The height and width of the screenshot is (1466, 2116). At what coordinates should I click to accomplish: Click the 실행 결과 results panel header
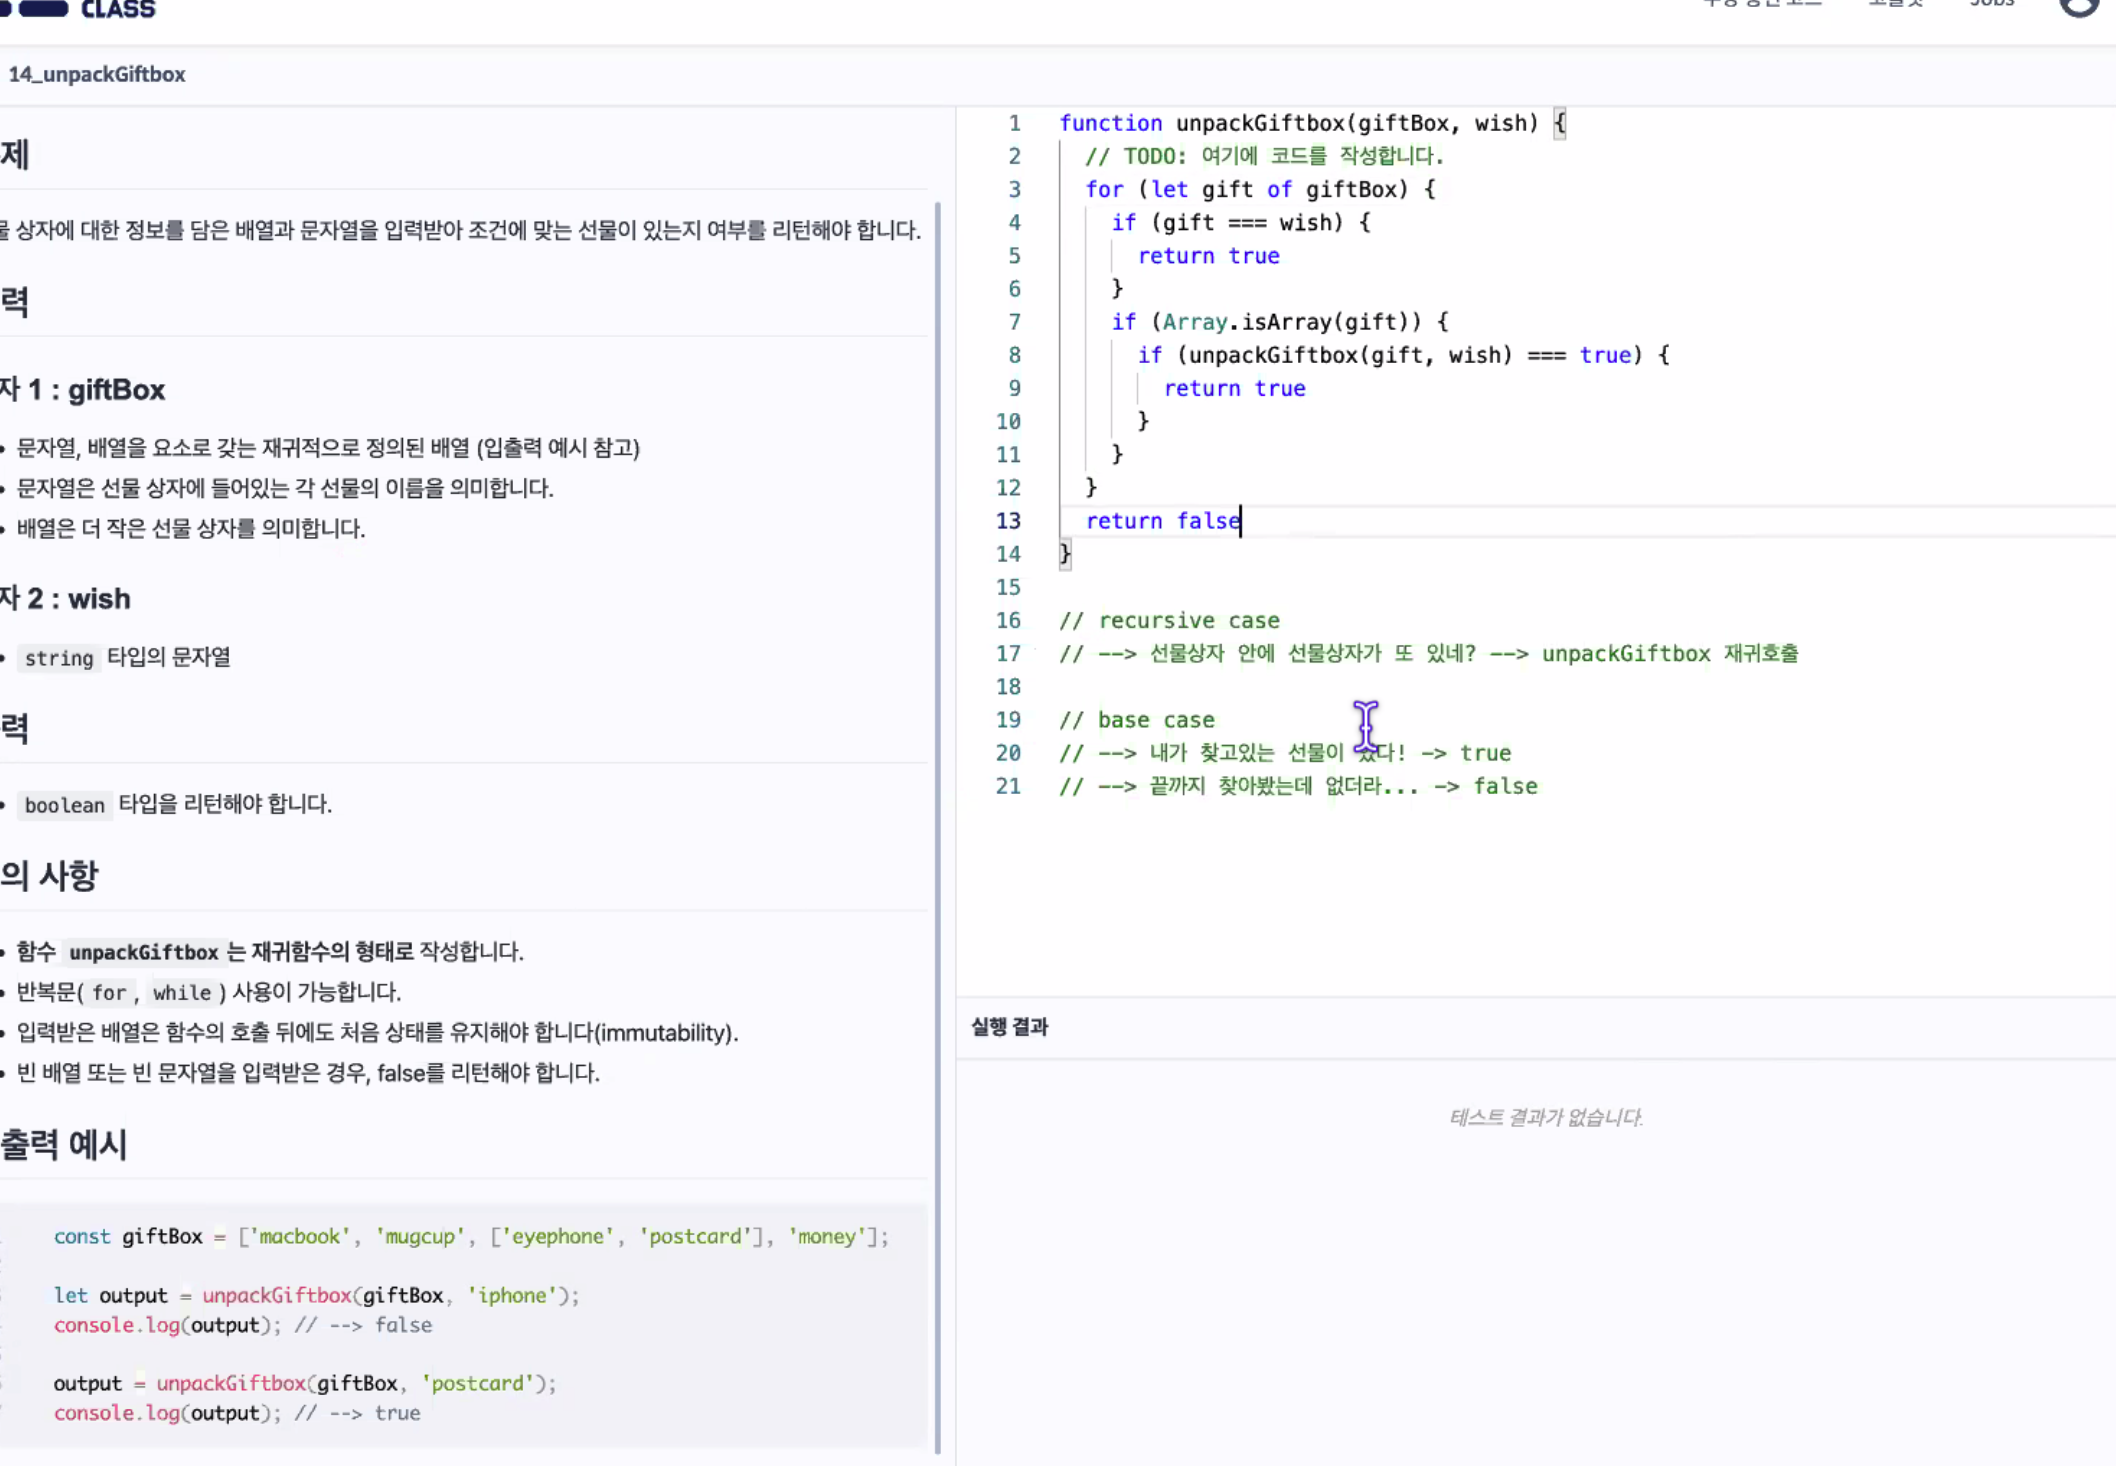[1009, 1027]
